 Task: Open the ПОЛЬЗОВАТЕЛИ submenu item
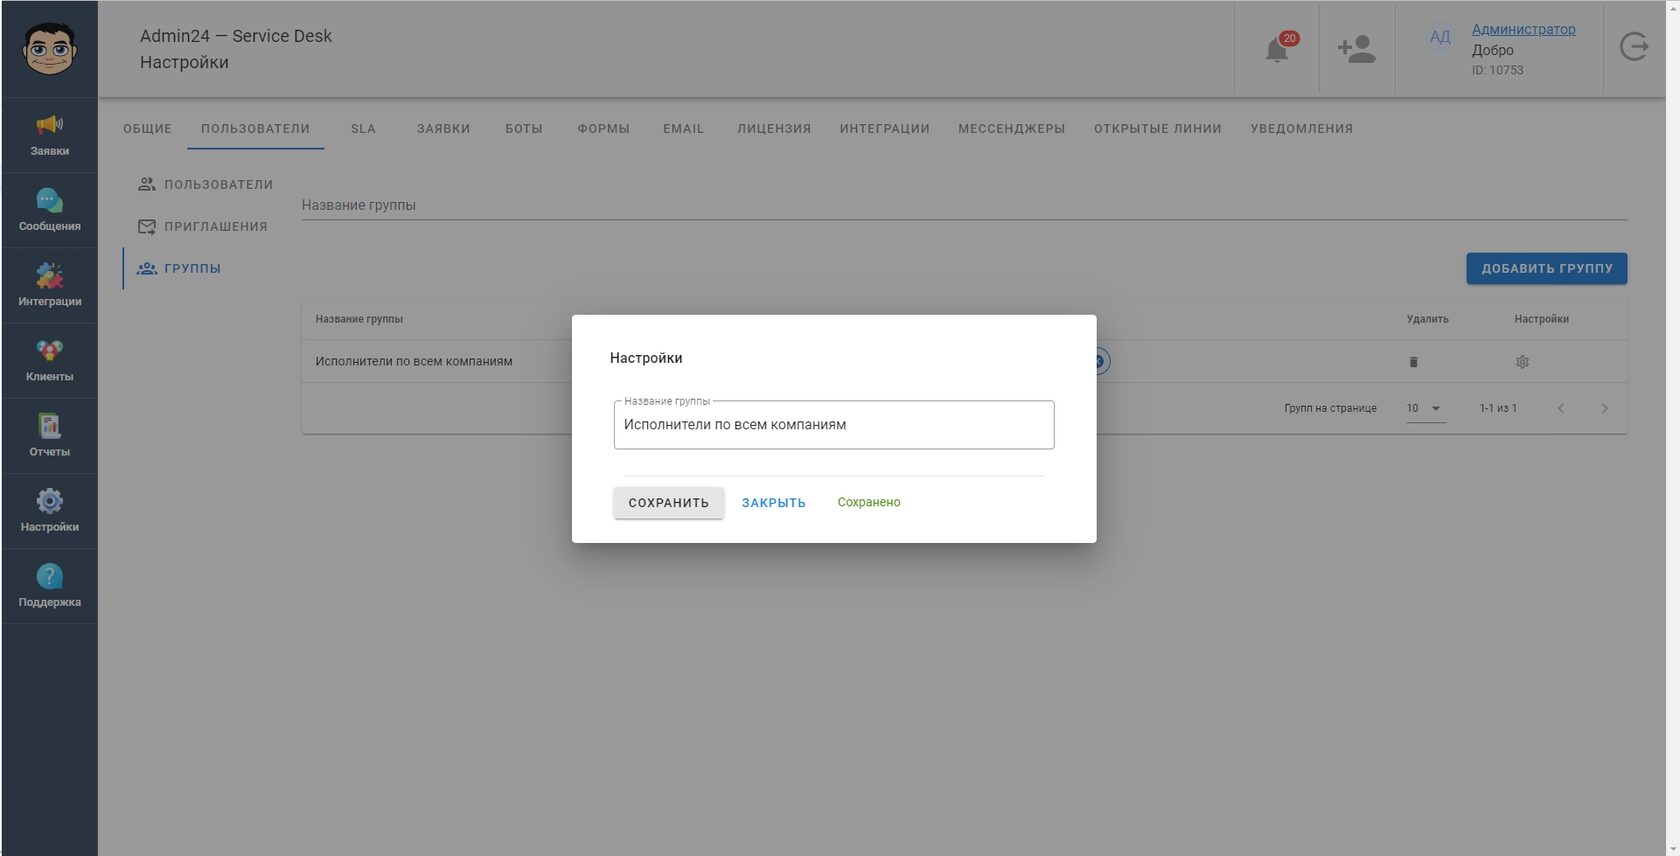click(205, 184)
